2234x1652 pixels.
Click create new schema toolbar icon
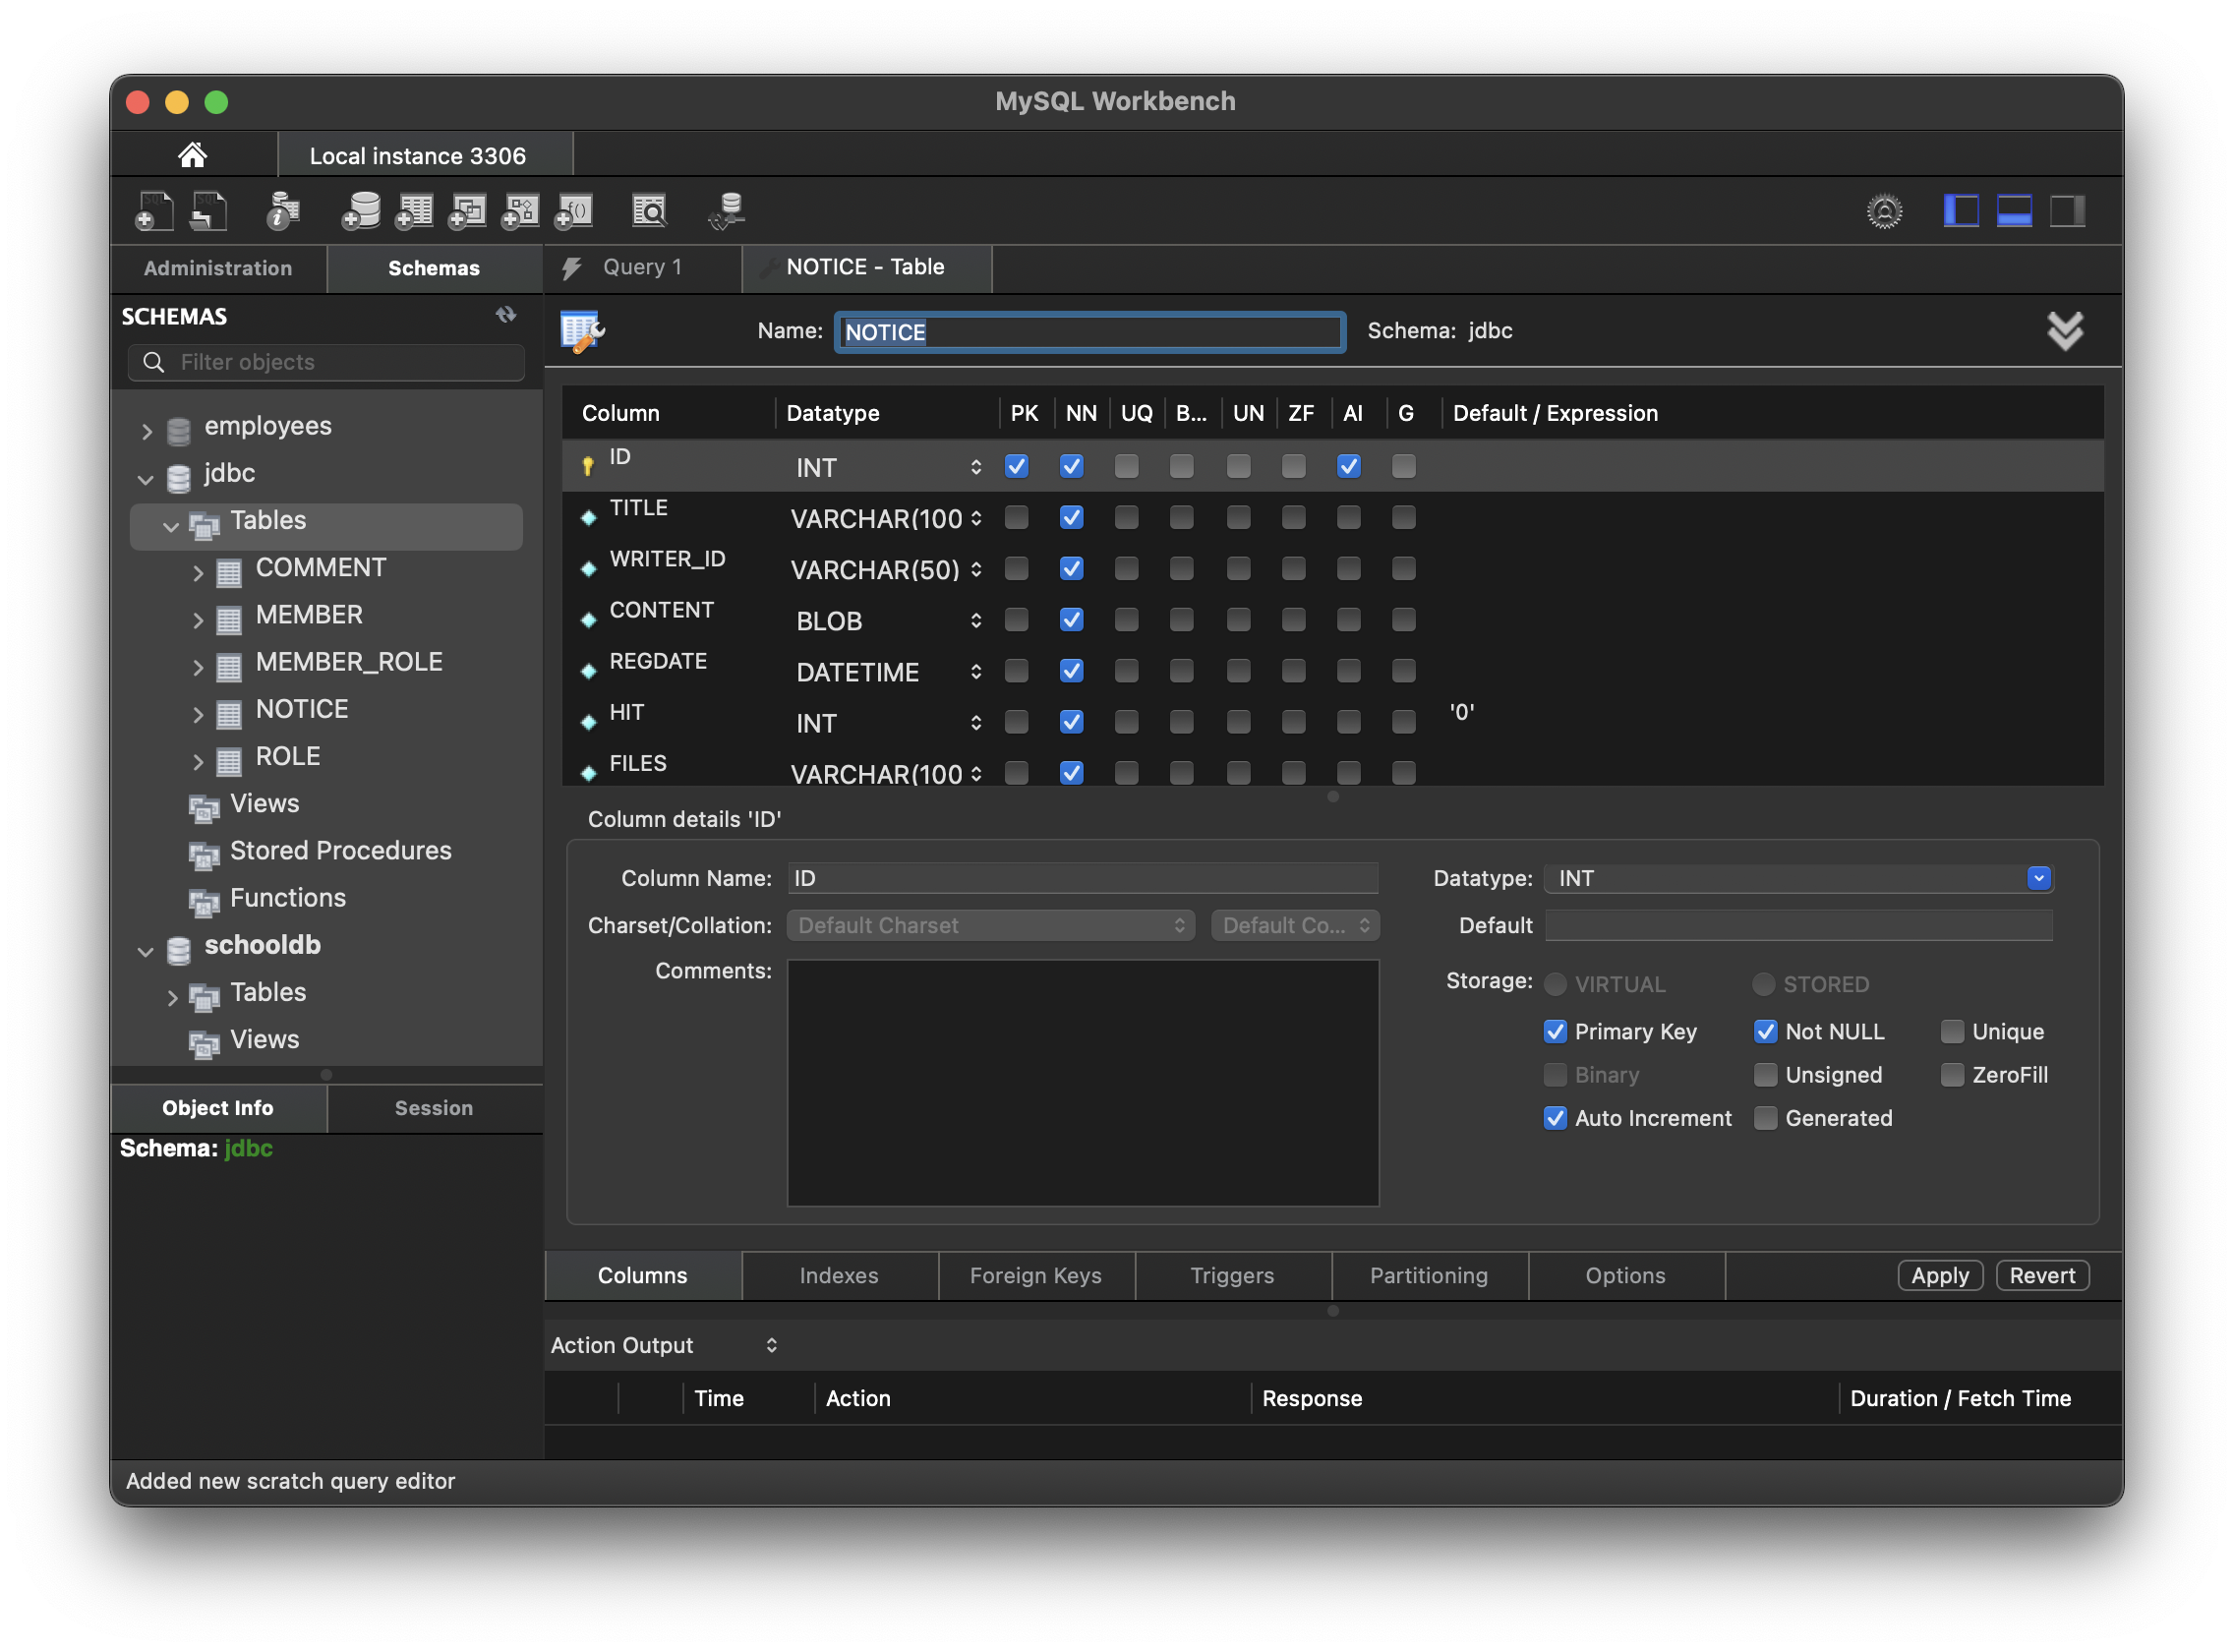pos(360,211)
